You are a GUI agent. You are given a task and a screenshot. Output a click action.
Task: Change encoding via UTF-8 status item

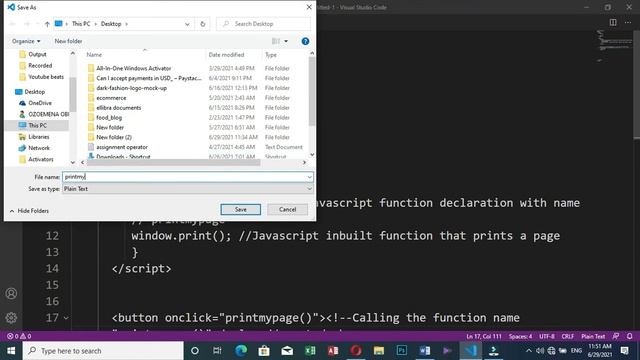coord(547,336)
